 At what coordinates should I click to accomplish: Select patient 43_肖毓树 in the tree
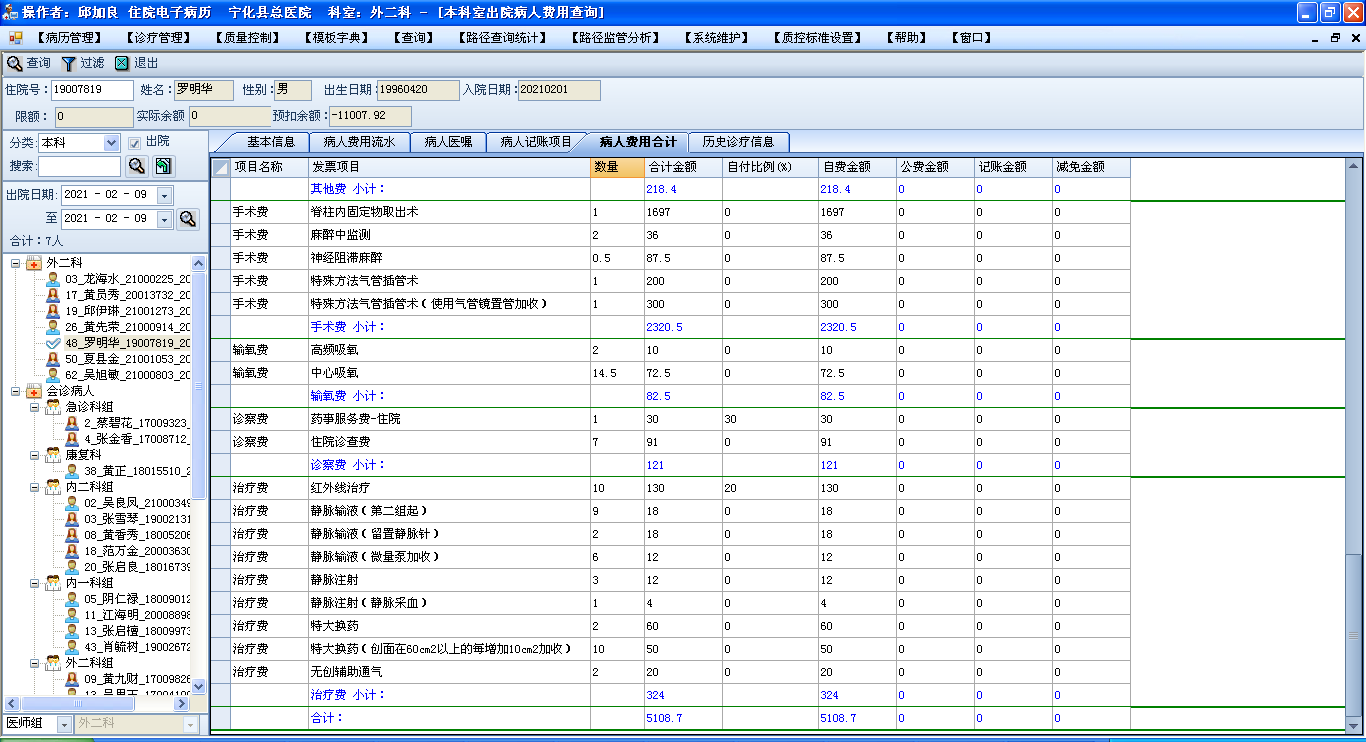(137, 647)
